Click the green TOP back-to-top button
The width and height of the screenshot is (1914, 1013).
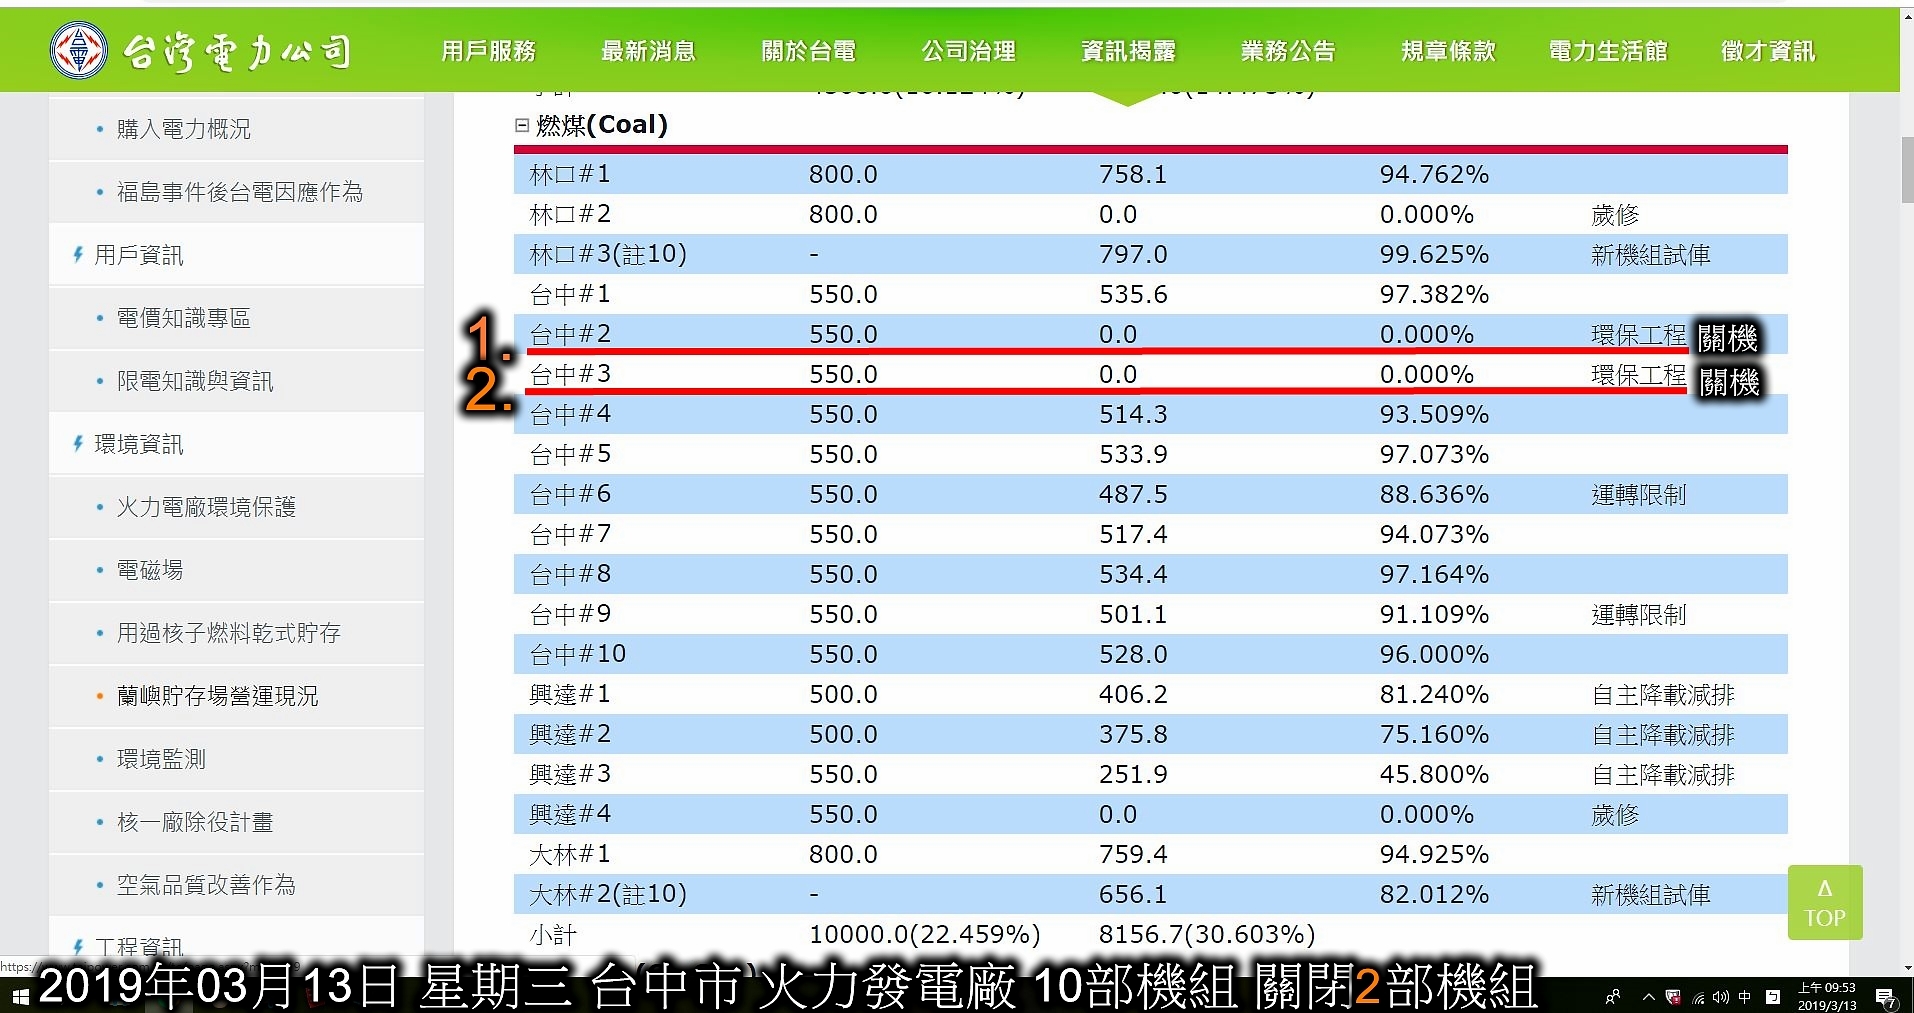1825,902
